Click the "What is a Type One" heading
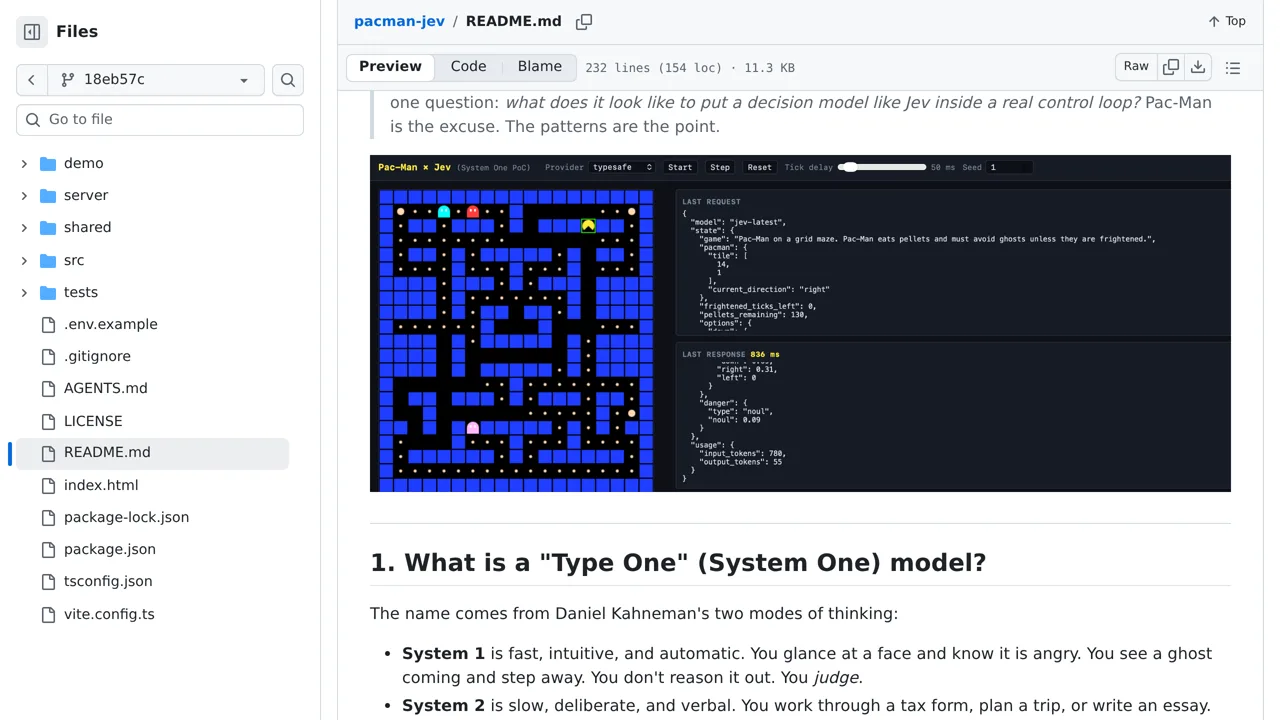Viewport: 1280px width, 720px height. coord(678,563)
